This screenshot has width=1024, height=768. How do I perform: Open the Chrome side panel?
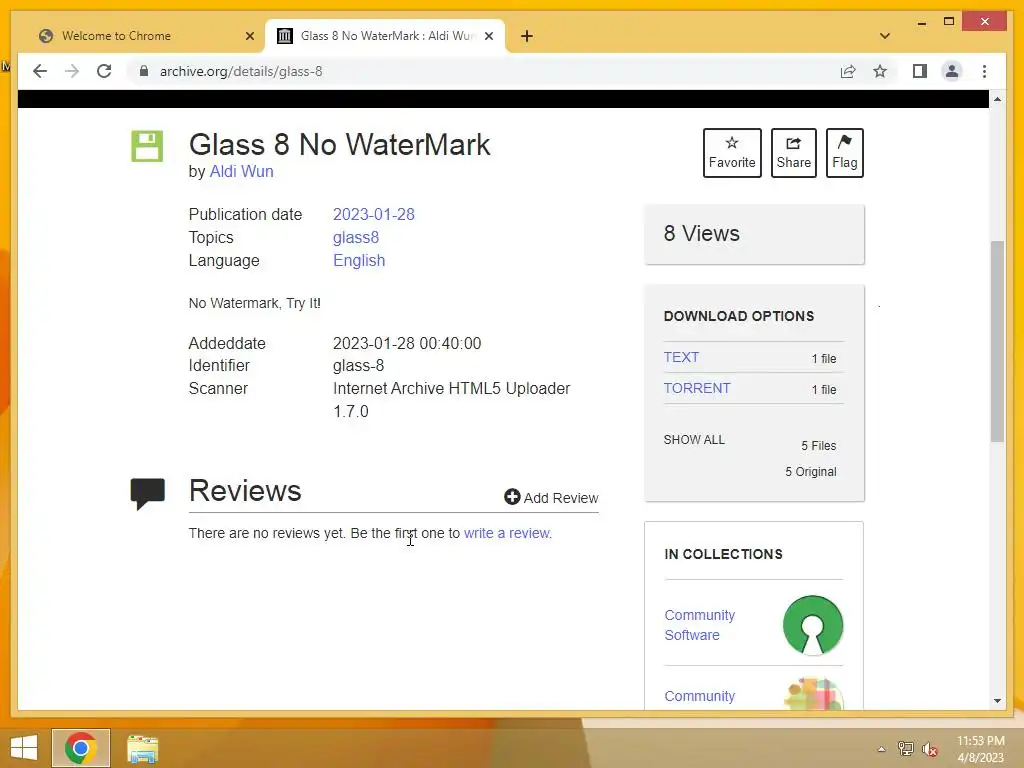[920, 71]
